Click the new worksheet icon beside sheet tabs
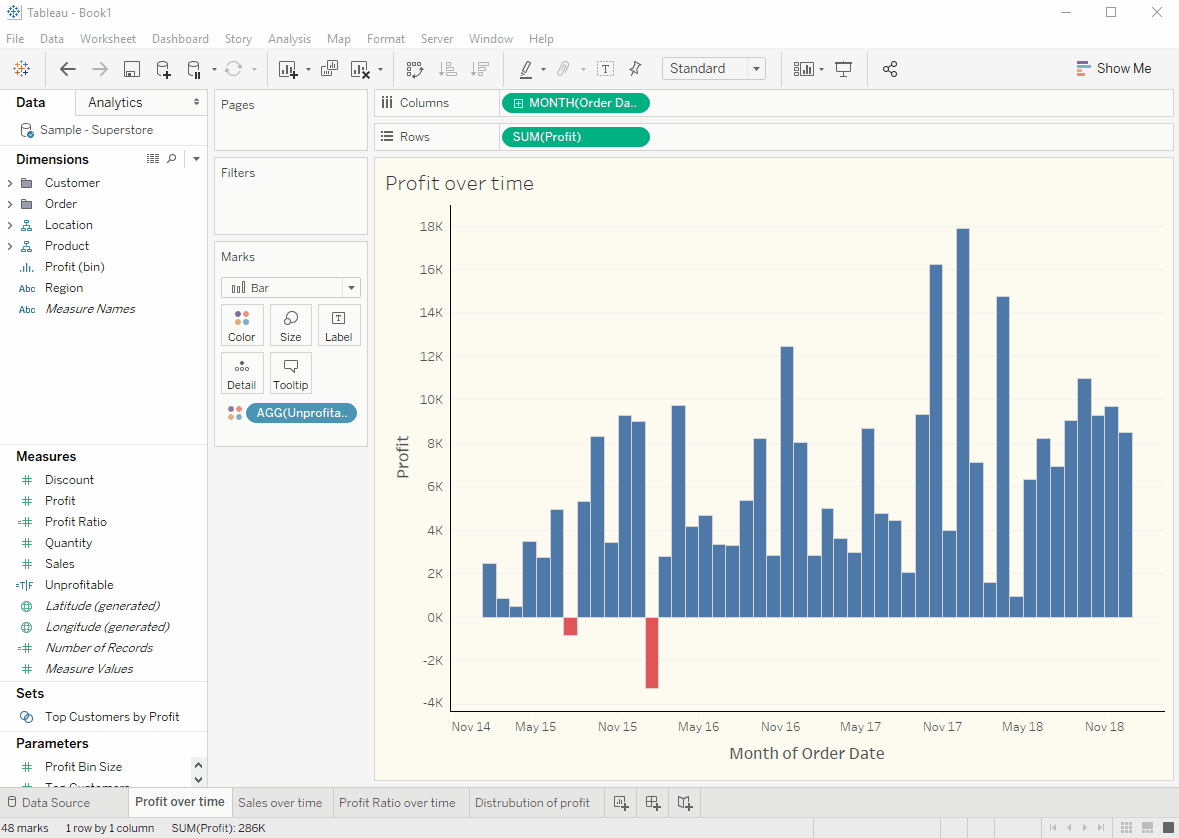 (621, 802)
